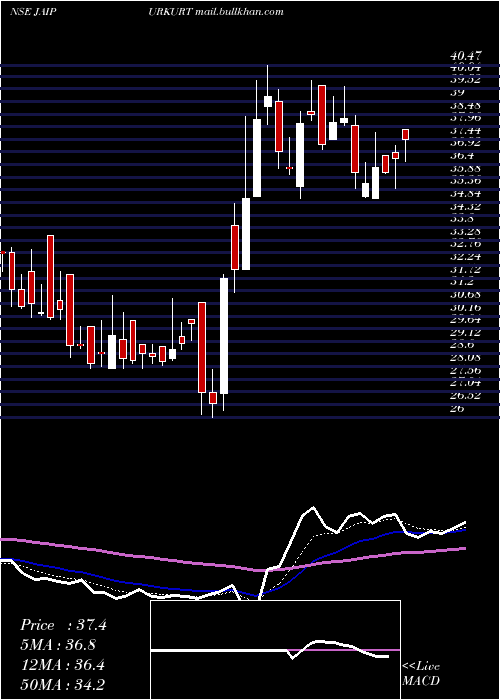Screen dimensions: 500x700
Task: Select the 12MA : 36.4 readout
Action: pyautogui.click(x=62, y=665)
